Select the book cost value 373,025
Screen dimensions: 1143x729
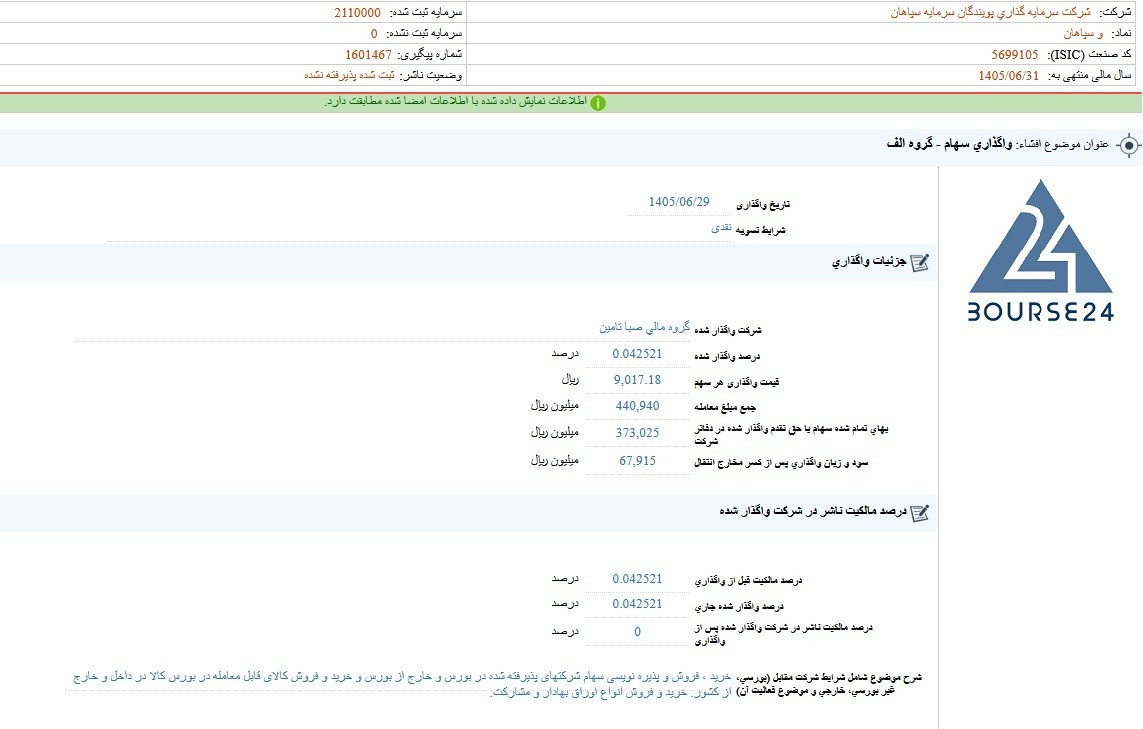coord(637,433)
